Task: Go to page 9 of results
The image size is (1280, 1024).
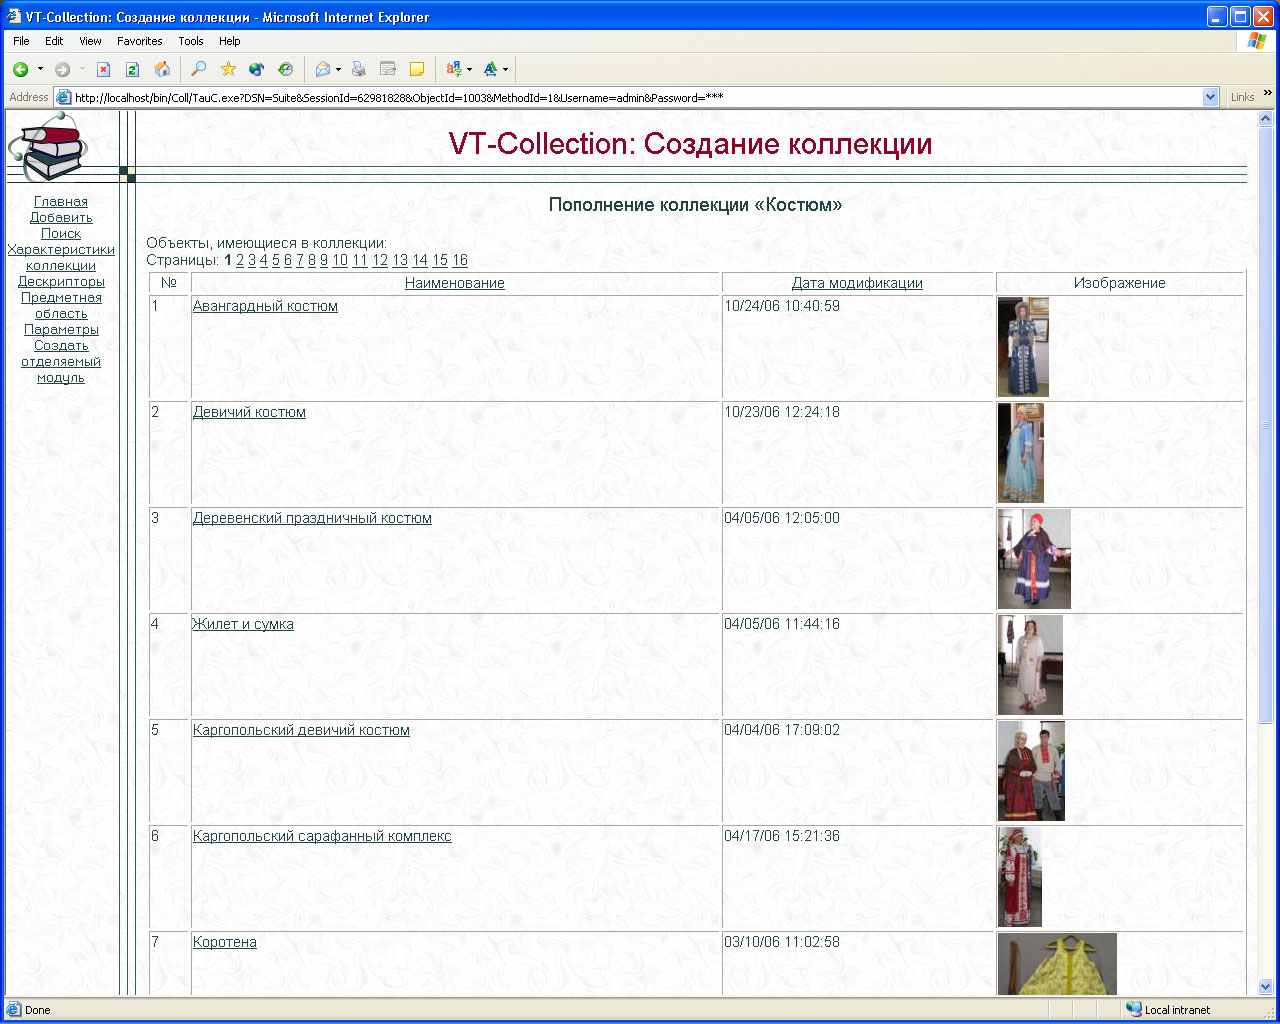Action: click(x=324, y=260)
